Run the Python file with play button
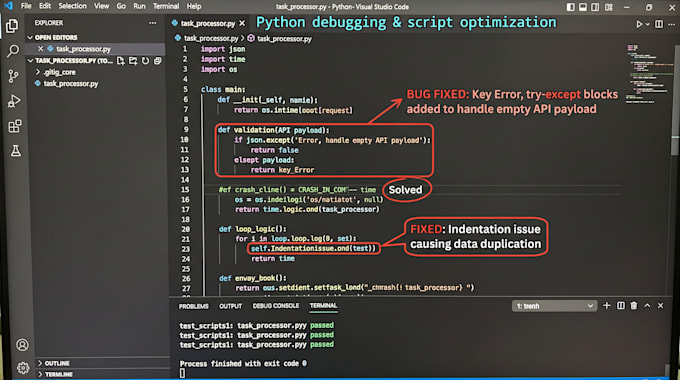The width and height of the screenshot is (680, 380). [x=639, y=24]
